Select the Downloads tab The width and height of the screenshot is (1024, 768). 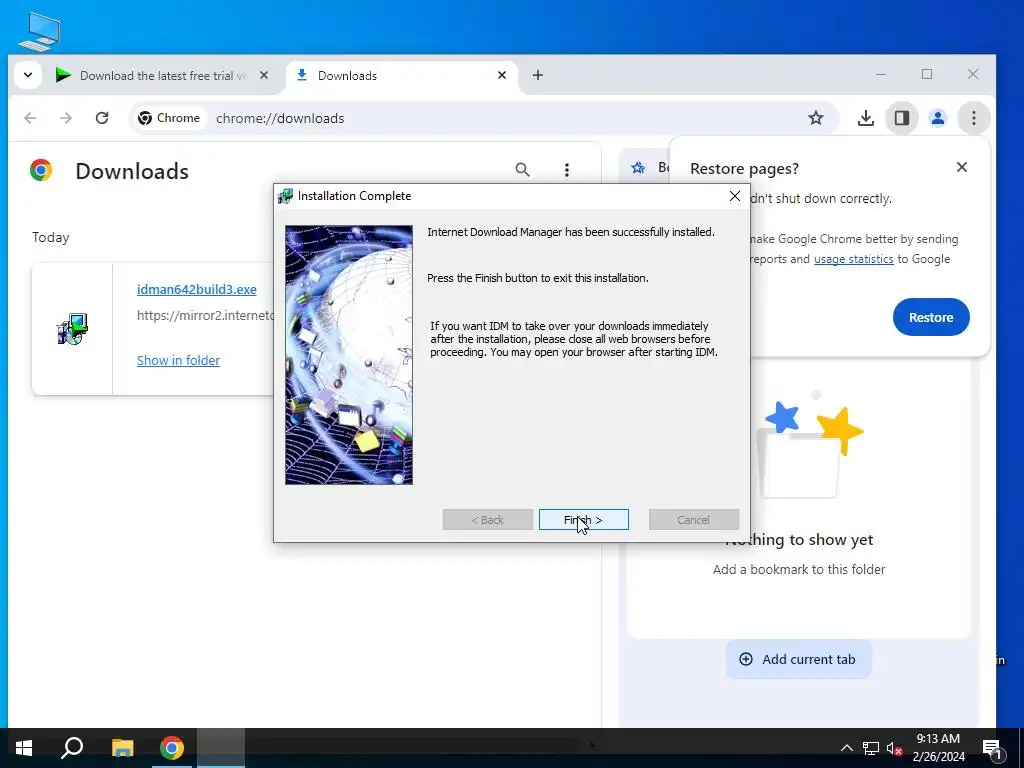pyautogui.click(x=400, y=76)
